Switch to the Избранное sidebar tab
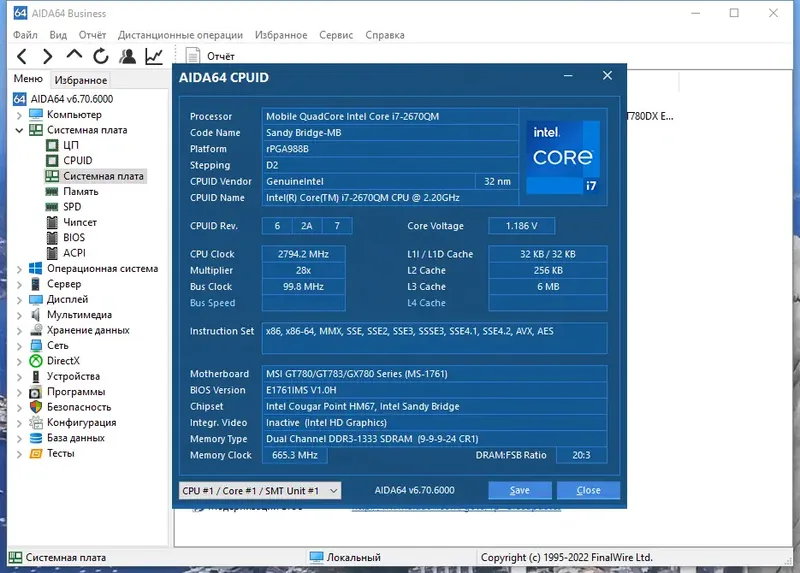Screen dimensions: 800x573 click(81, 80)
